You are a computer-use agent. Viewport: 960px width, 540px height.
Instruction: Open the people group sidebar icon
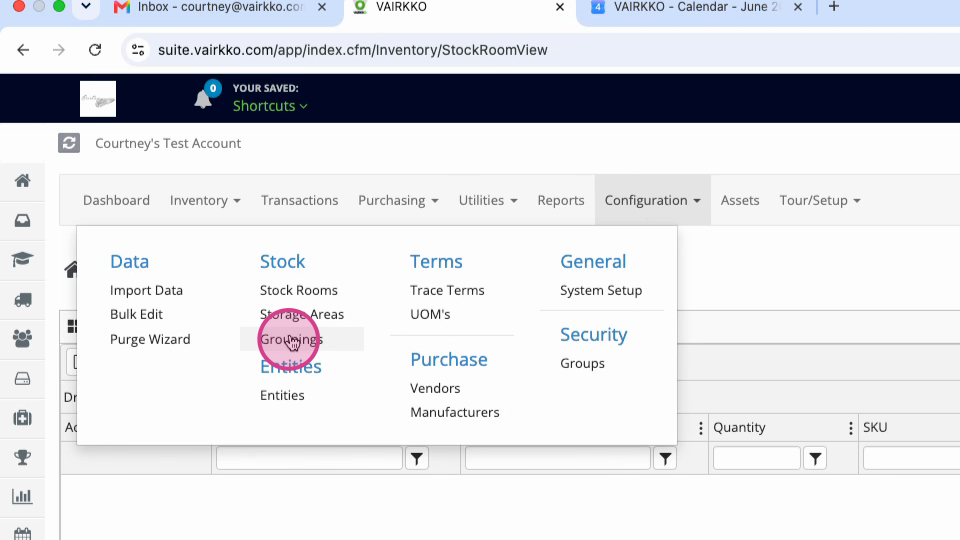[x=23, y=339]
